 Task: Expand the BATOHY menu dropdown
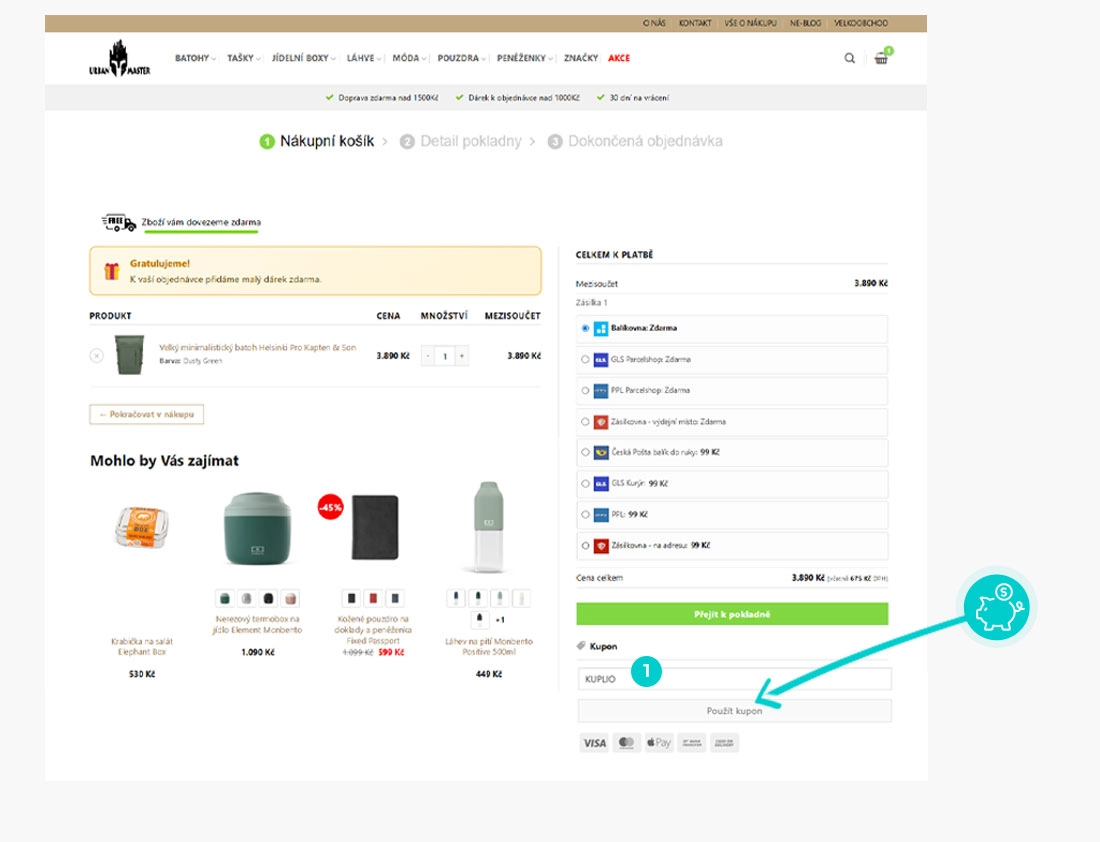click(x=195, y=58)
